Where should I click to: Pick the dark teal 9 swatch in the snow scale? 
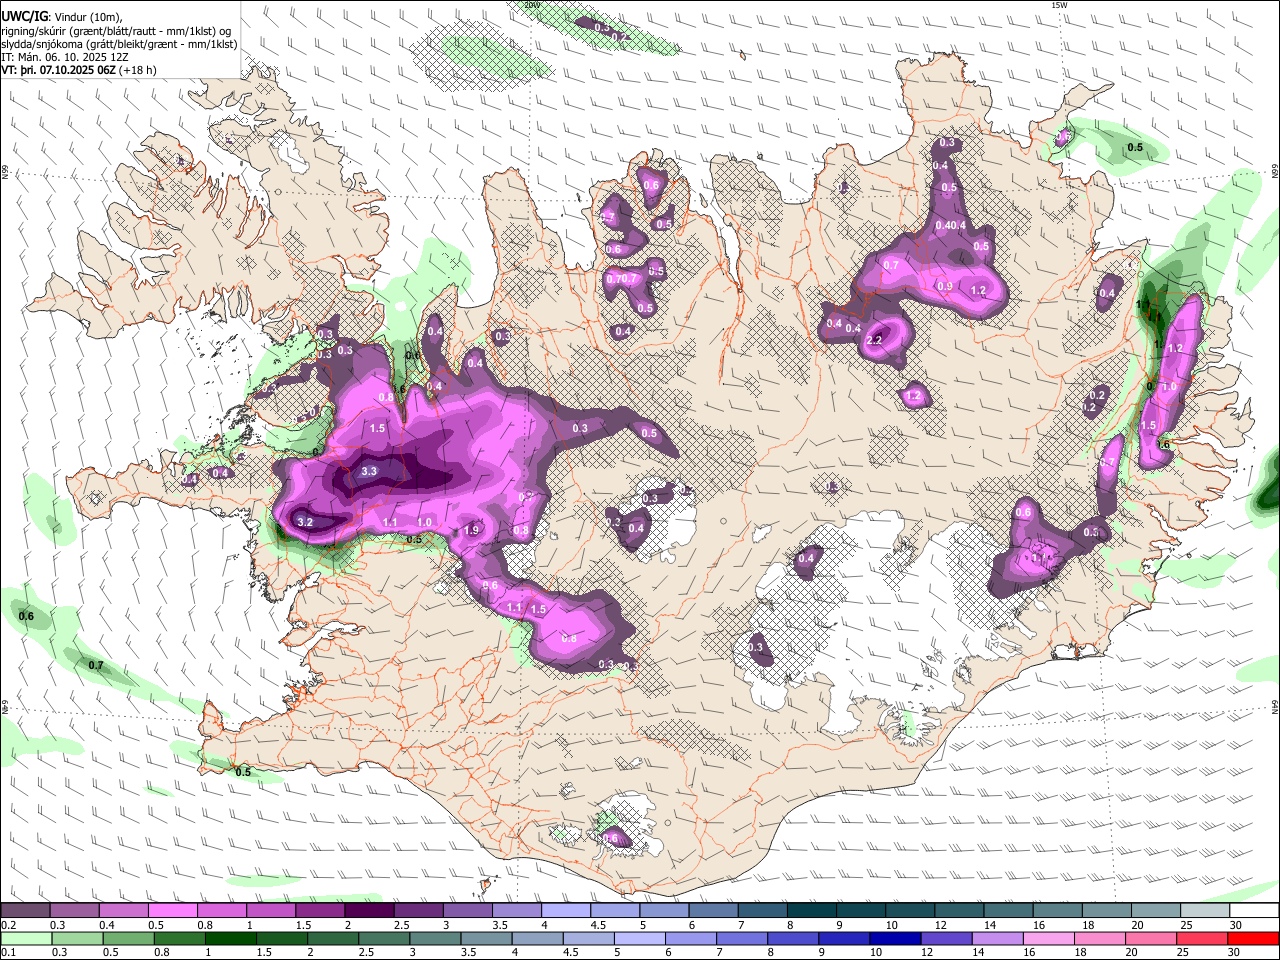861,910
